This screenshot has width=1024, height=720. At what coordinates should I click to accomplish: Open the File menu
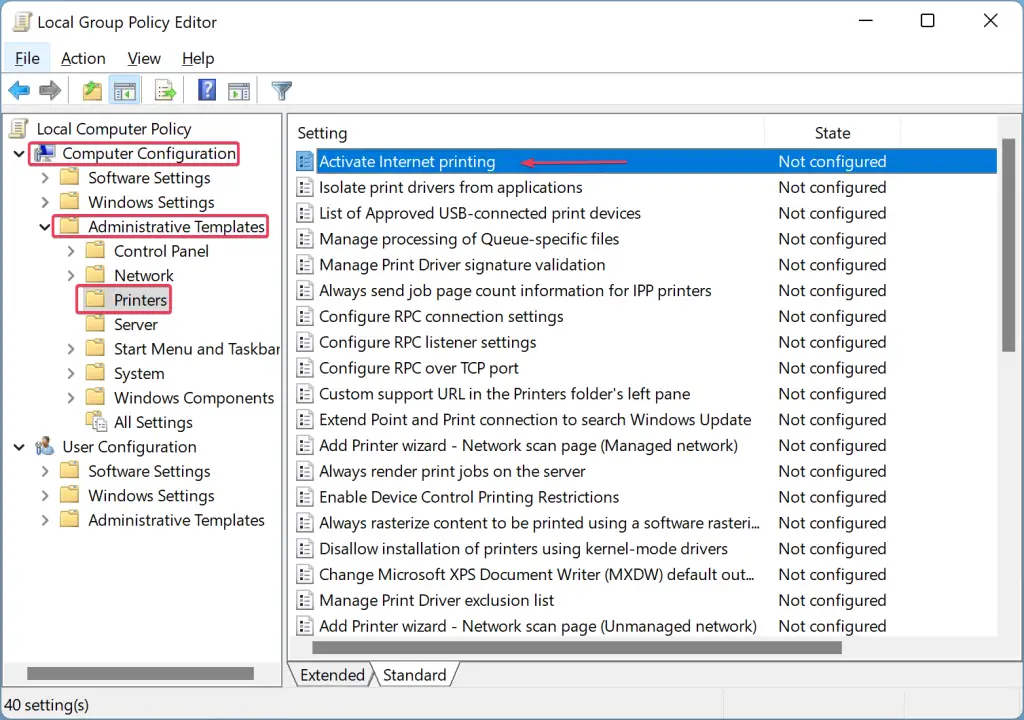27,58
